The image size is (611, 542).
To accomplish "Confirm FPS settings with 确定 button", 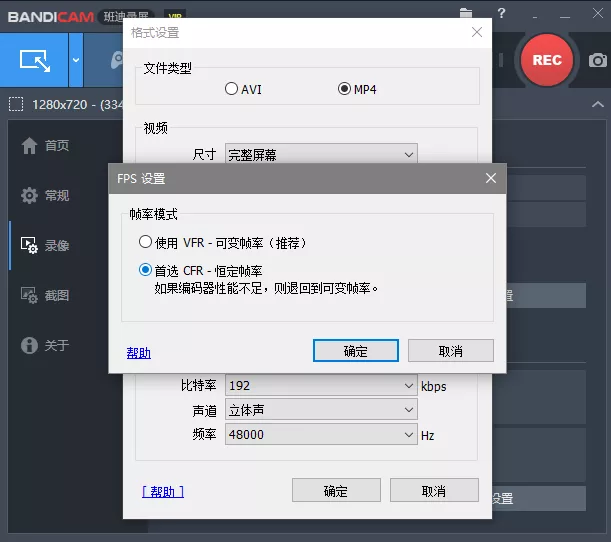I will [x=356, y=351].
